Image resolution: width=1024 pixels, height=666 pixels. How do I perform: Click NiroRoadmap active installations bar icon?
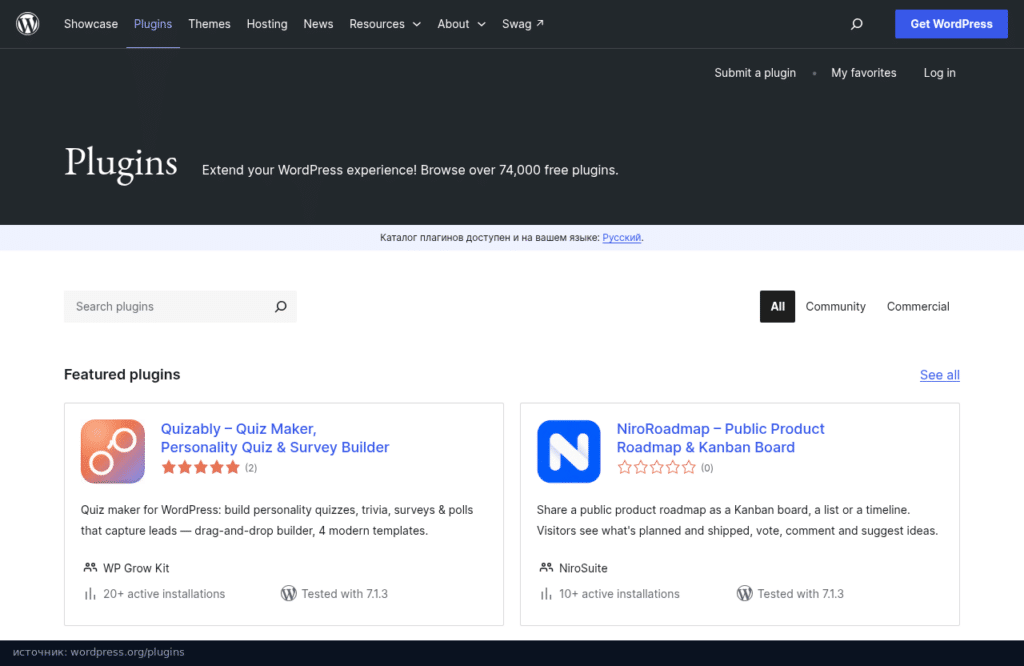coord(546,594)
